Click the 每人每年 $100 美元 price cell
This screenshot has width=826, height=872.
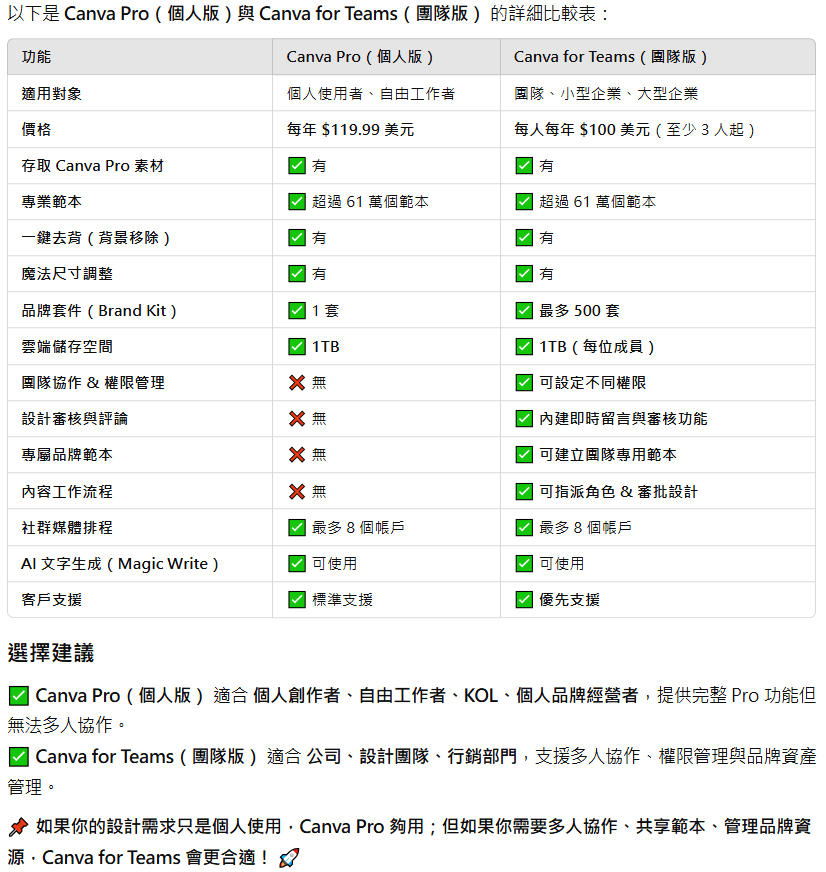click(x=635, y=130)
